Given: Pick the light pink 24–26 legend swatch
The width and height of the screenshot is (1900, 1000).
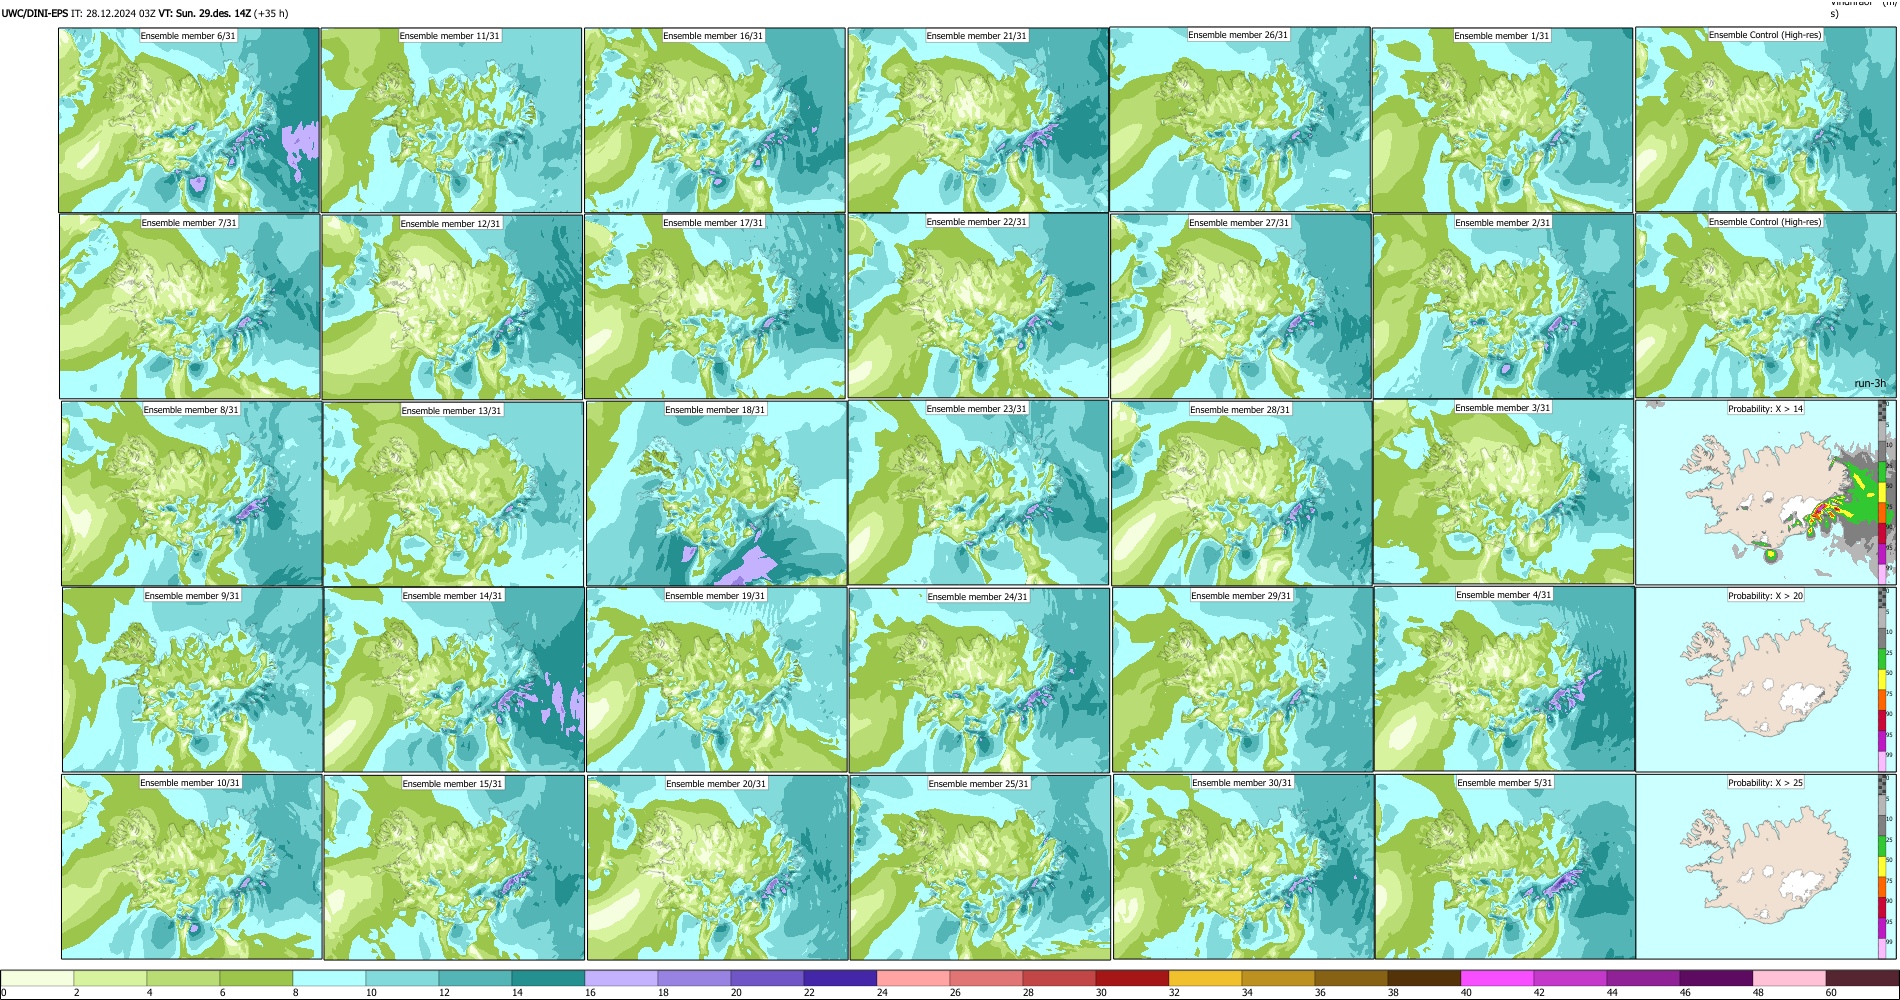Looking at the screenshot, I should [x=913, y=978].
